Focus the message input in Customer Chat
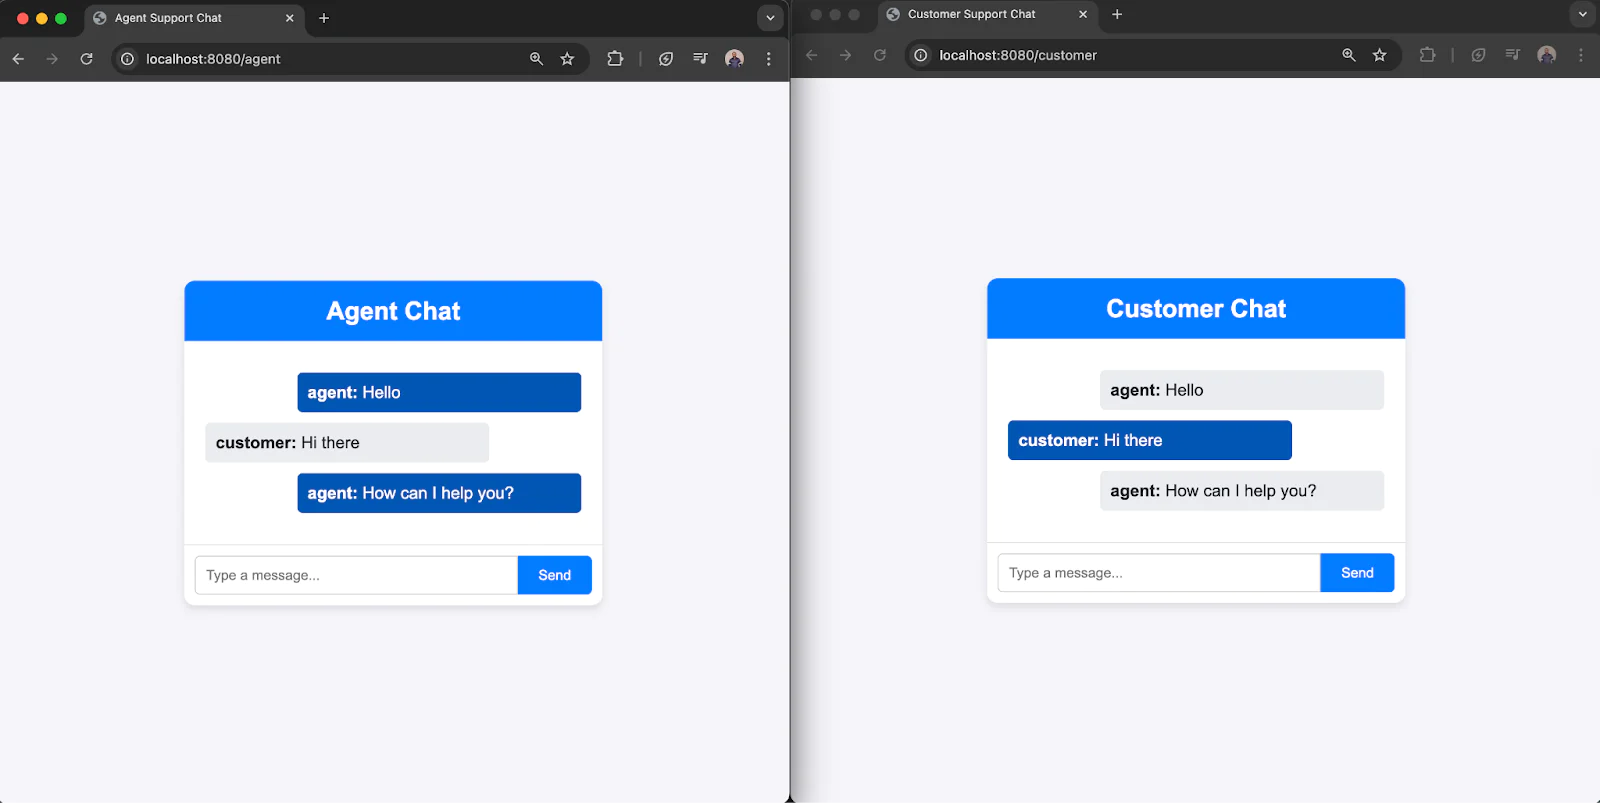The height and width of the screenshot is (803, 1600). pyautogui.click(x=1159, y=573)
